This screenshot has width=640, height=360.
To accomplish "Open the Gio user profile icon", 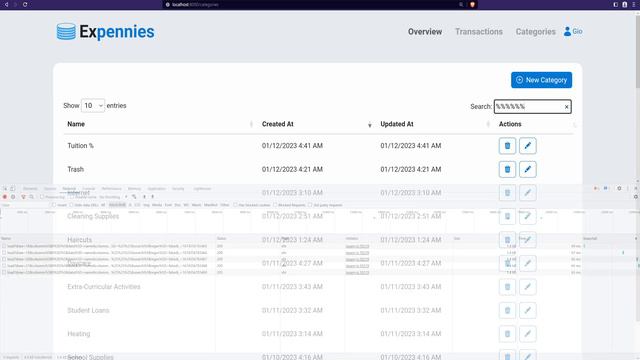I will coord(567,31).
